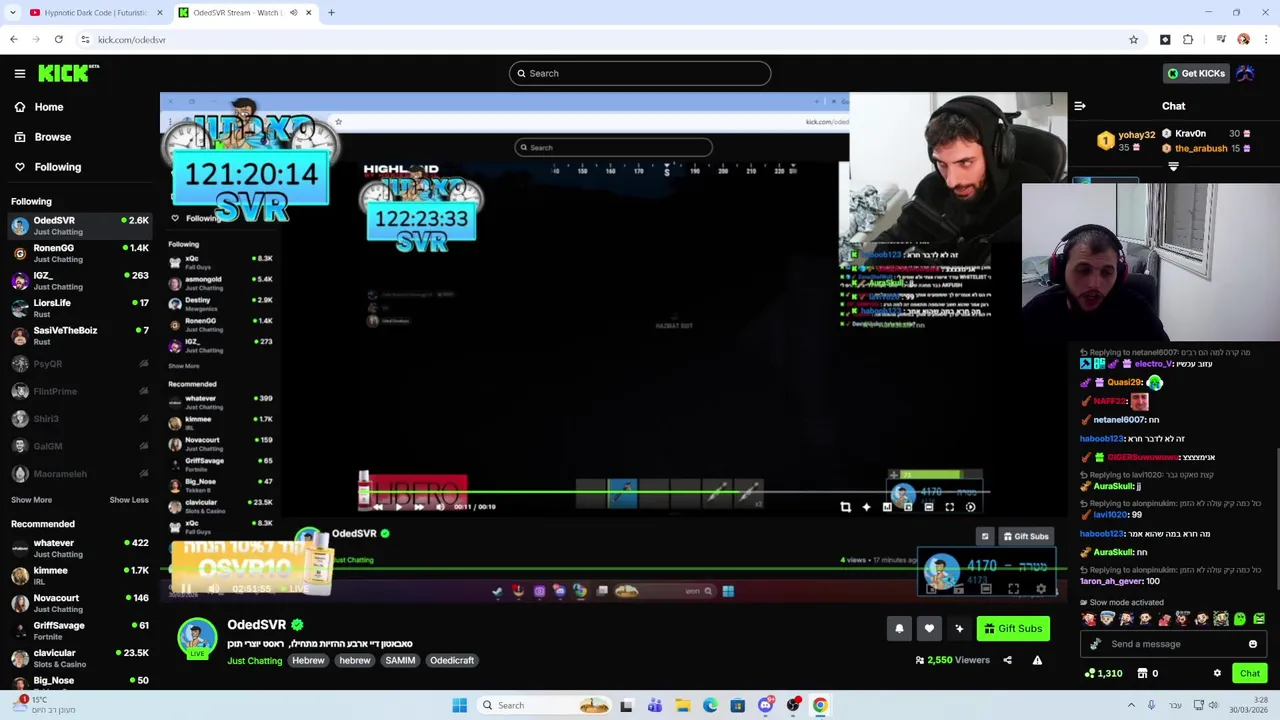This screenshot has width=1280, height=720.
Task: Open a new browser tab
Action: pyautogui.click(x=331, y=13)
